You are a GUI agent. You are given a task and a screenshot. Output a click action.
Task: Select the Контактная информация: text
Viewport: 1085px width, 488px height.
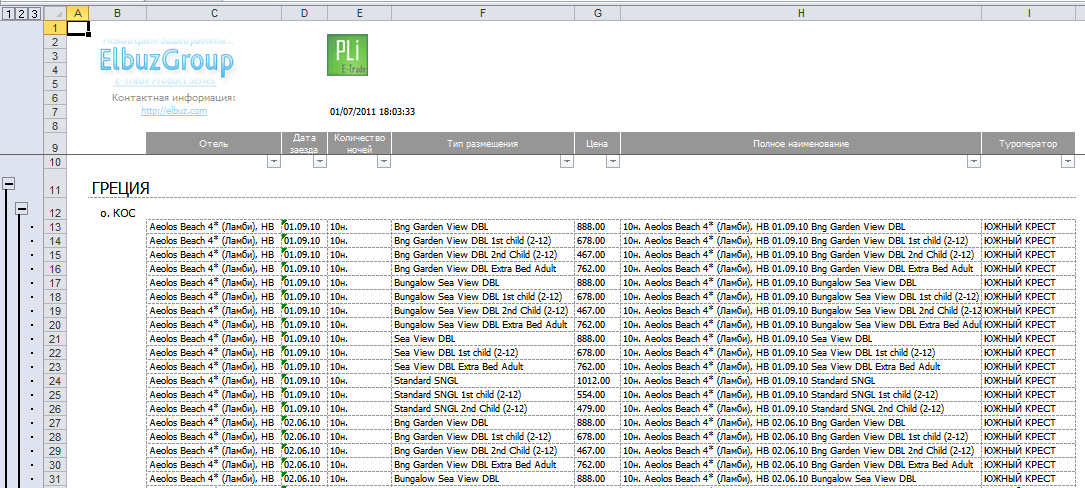[174, 98]
